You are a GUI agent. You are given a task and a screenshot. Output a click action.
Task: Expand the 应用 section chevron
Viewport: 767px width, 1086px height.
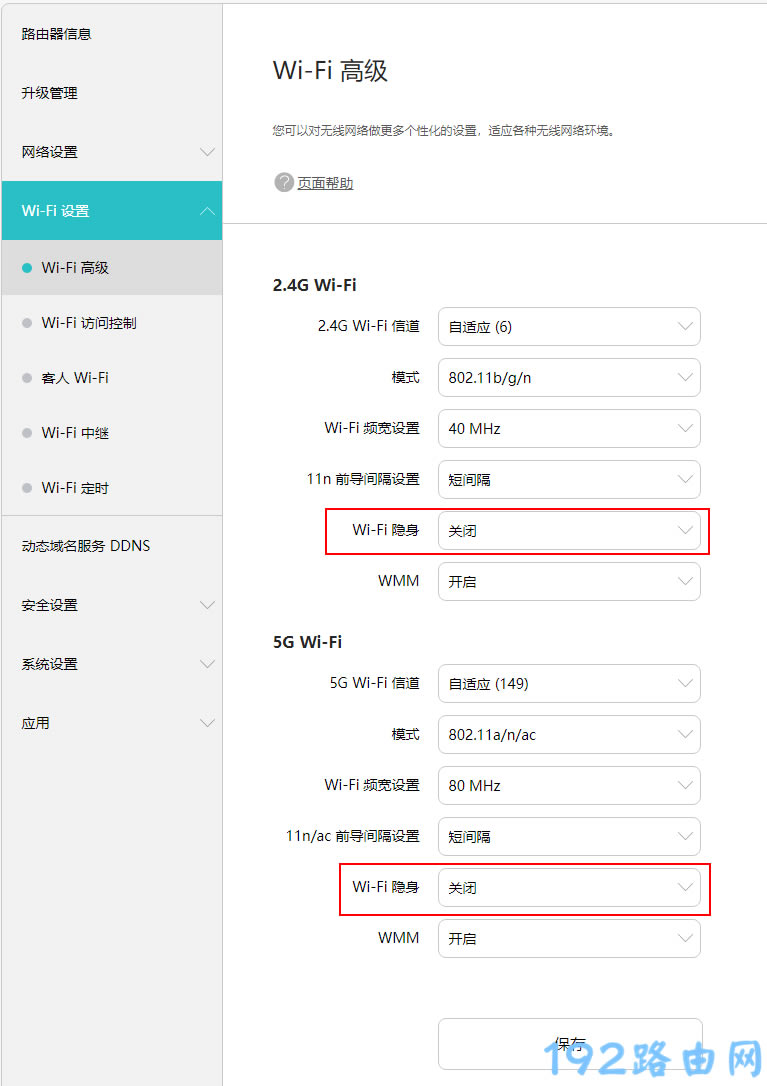207,722
